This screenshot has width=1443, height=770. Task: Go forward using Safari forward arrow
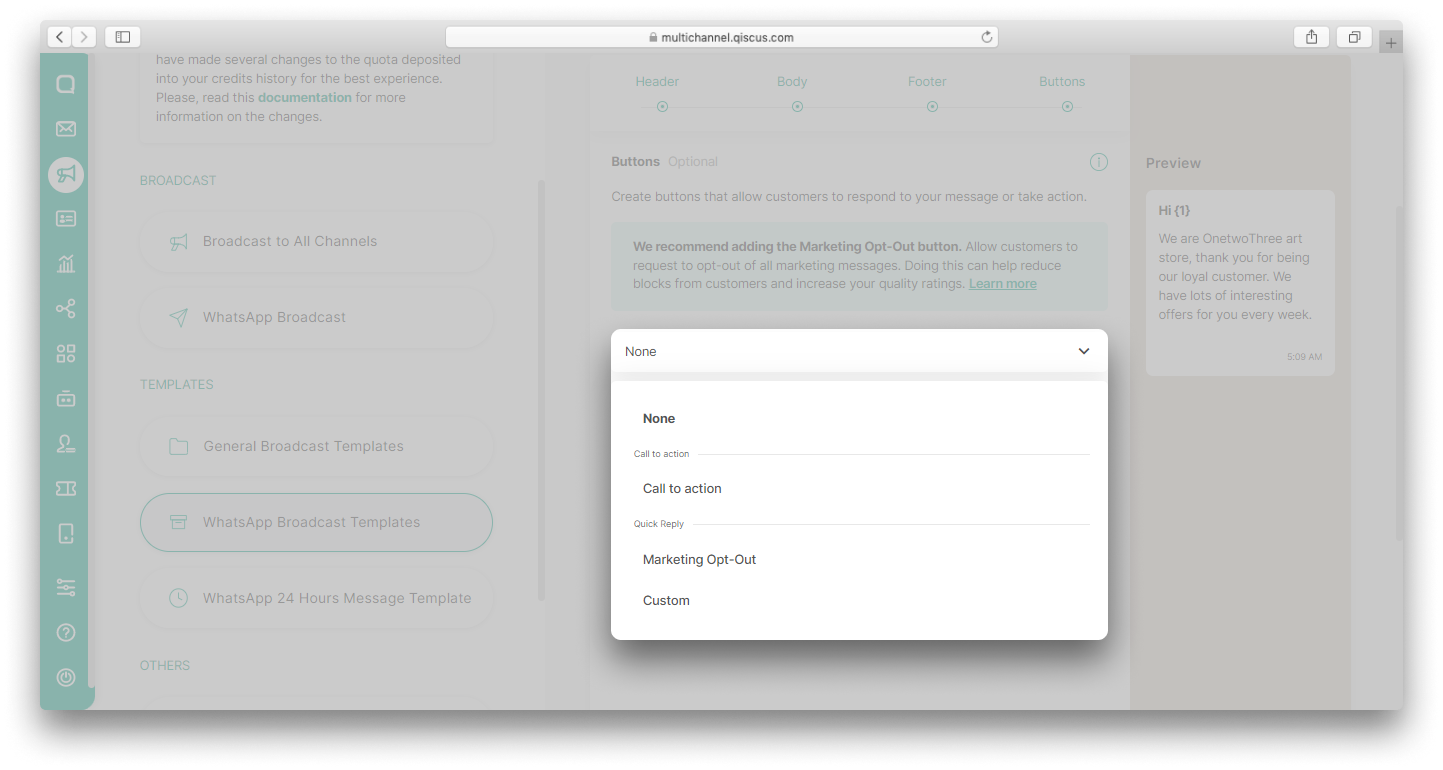84,37
